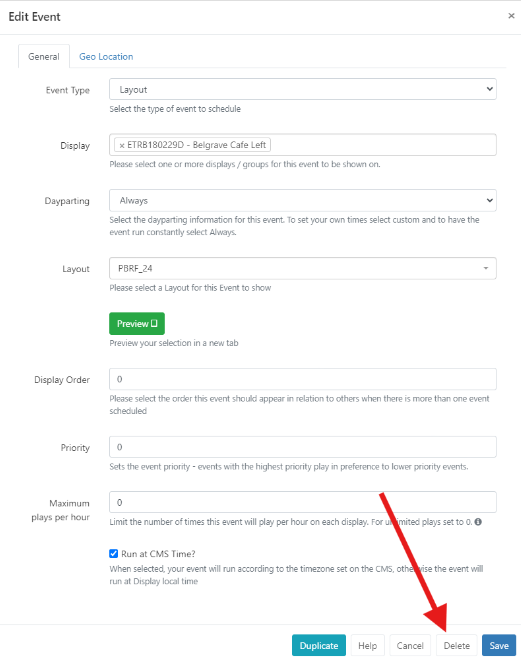
Task: Click the Display selection box empty area
Action: 383,145
